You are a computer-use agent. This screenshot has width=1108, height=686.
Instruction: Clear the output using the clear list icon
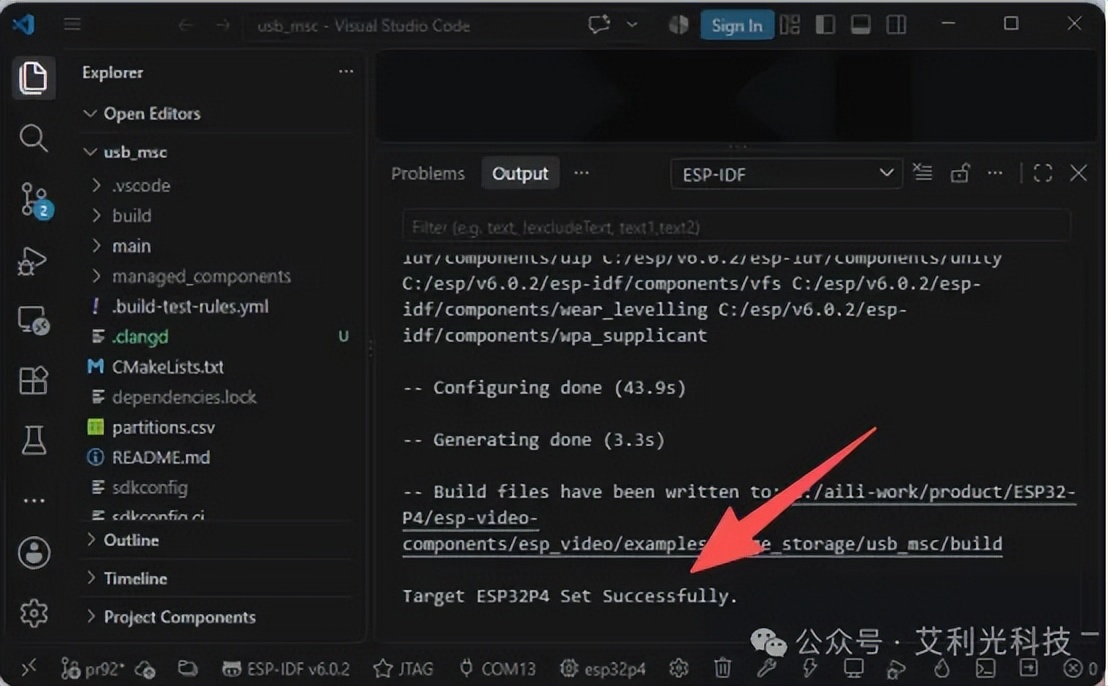click(923, 173)
